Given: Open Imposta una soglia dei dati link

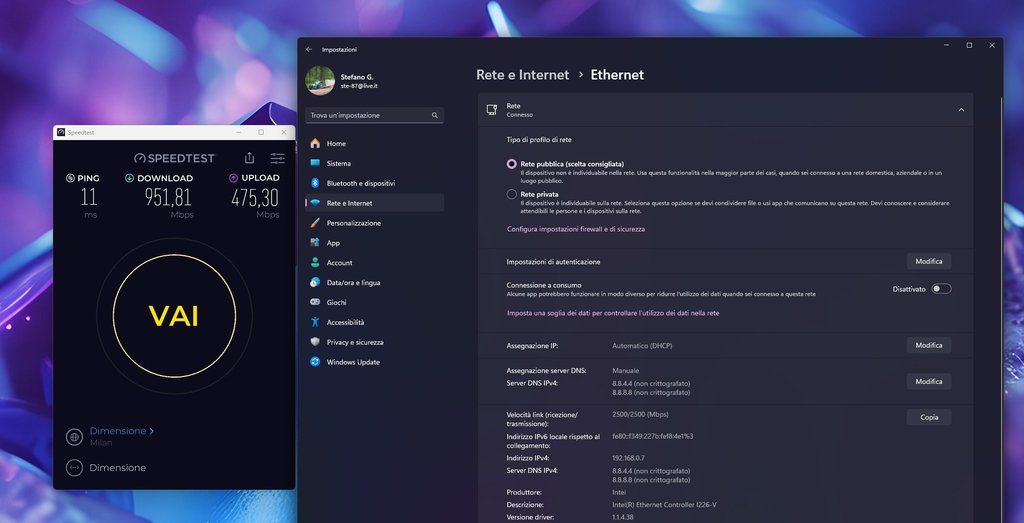Looking at the screenshot, I should [613, 313].
